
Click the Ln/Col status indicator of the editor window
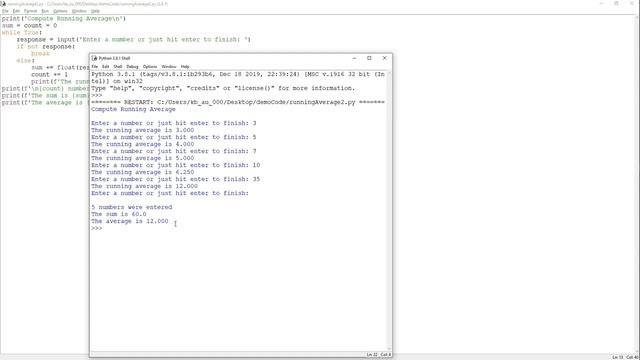625,357
